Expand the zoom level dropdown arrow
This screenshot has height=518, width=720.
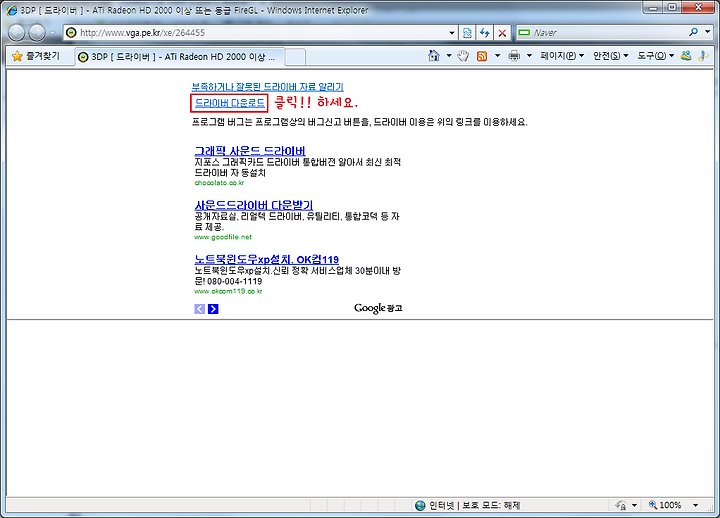(x=696, y=505)
